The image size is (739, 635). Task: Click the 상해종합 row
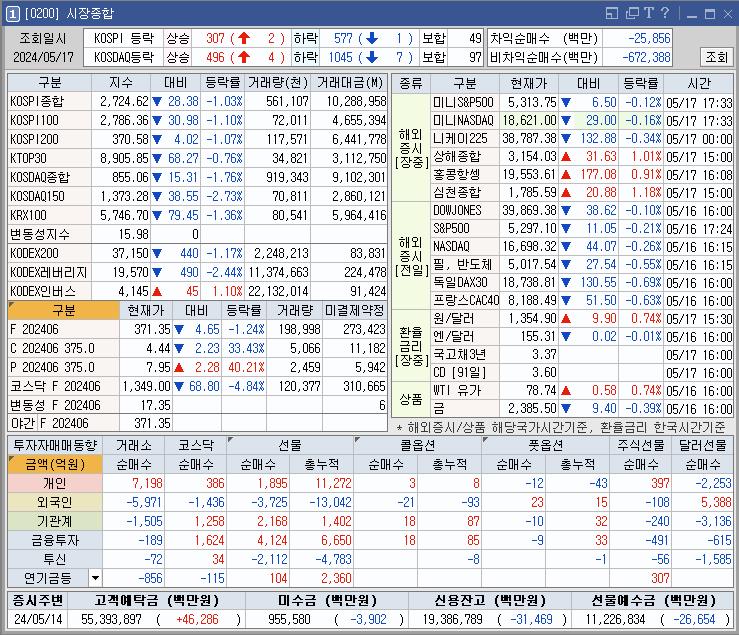click(582, 156)
